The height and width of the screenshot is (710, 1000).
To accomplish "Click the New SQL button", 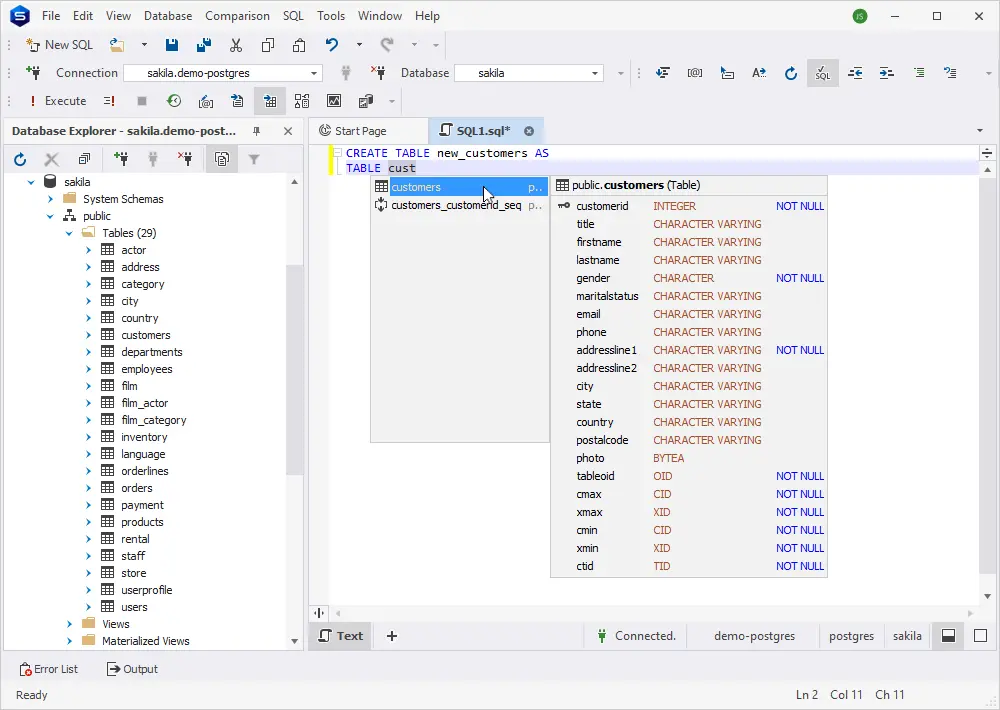I will coord(59,45).
